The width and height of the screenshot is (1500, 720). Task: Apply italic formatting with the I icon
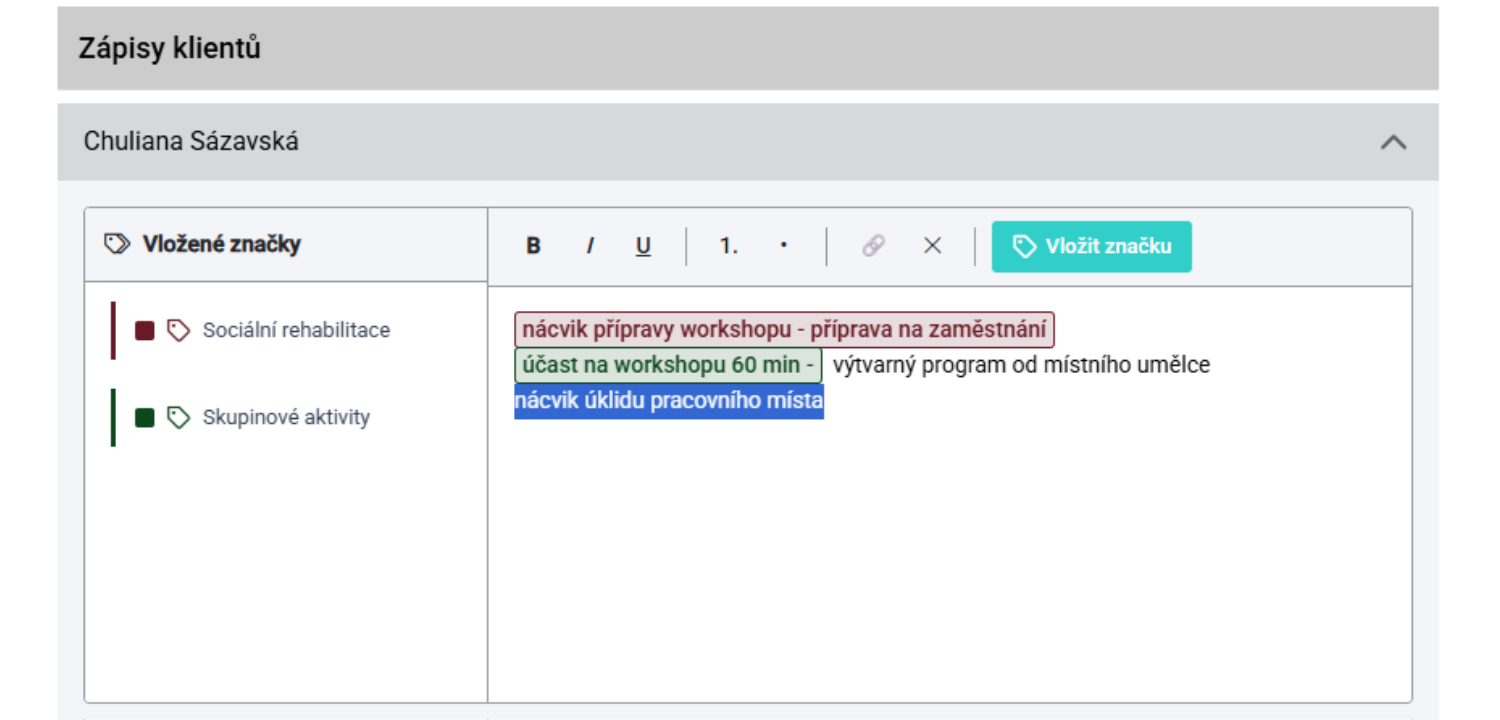click(x=589, y=246)
